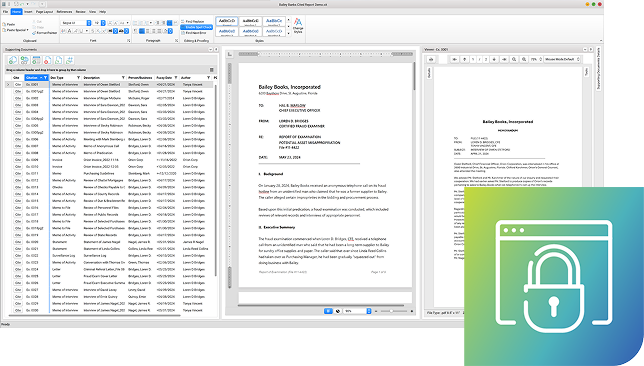Open the font size dropdown
644x366 pixels.
(x=103, y=23)
